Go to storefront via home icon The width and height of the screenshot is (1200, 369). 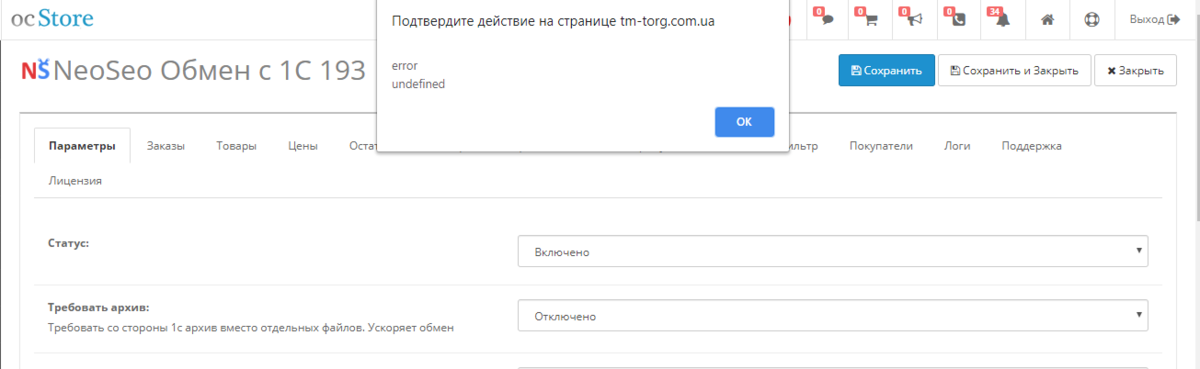tap(1047, 19)
